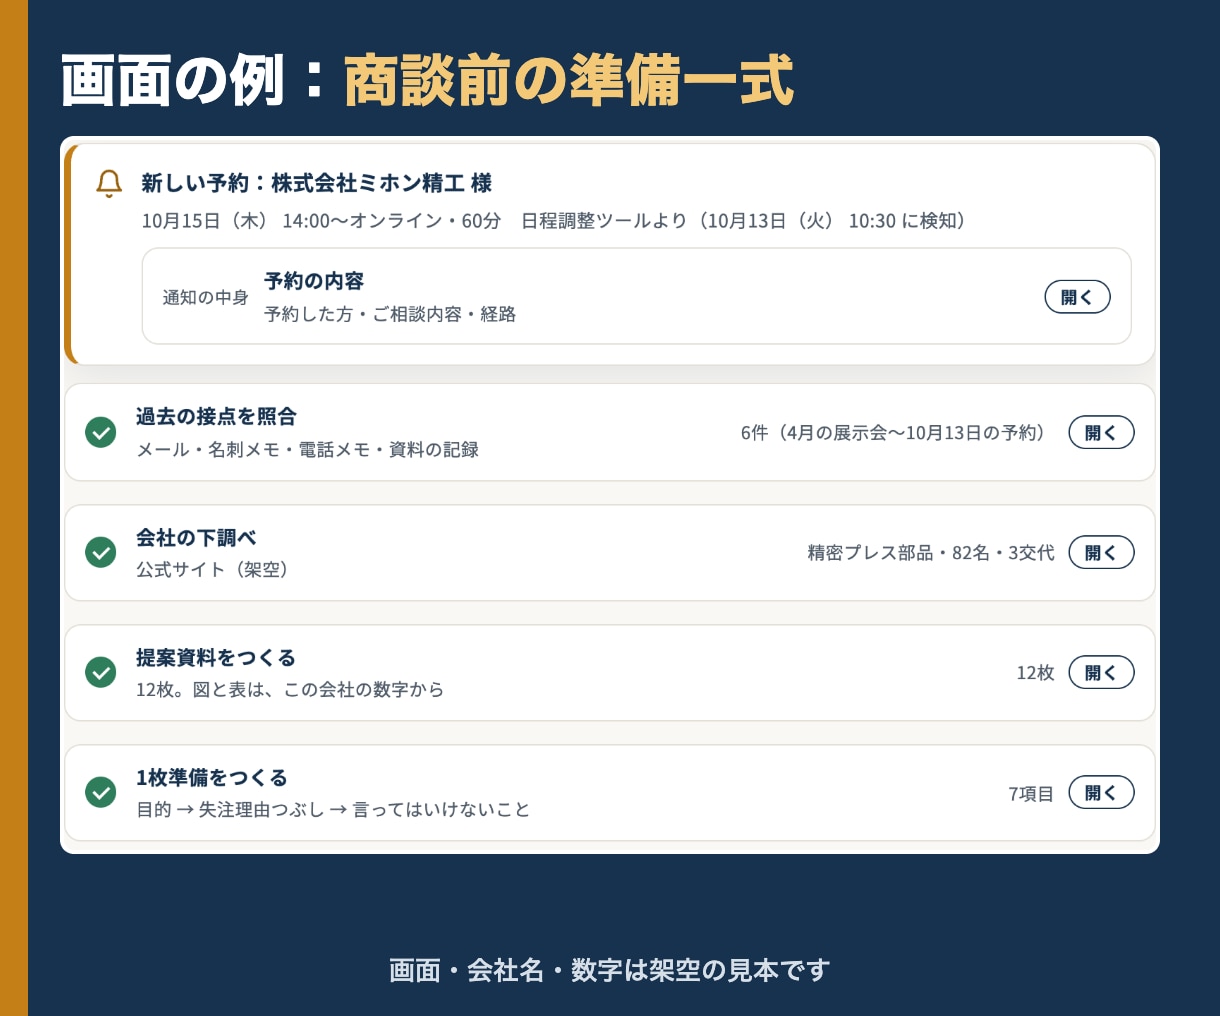Click the 精密プレス部品・82名・3交代 summary
This screenshot has width=1220, height=1016.
point(931,553)
